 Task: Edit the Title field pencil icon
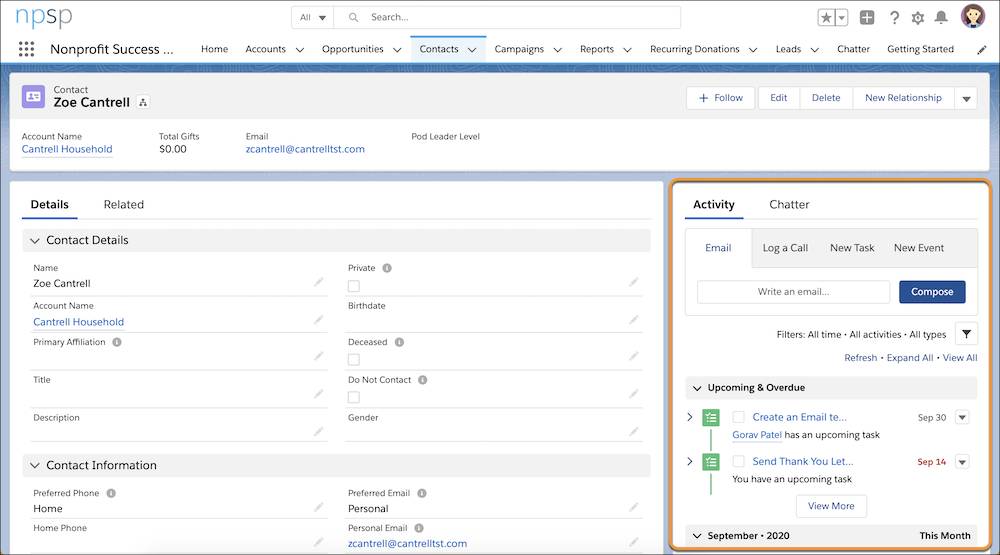coord(318,394)
